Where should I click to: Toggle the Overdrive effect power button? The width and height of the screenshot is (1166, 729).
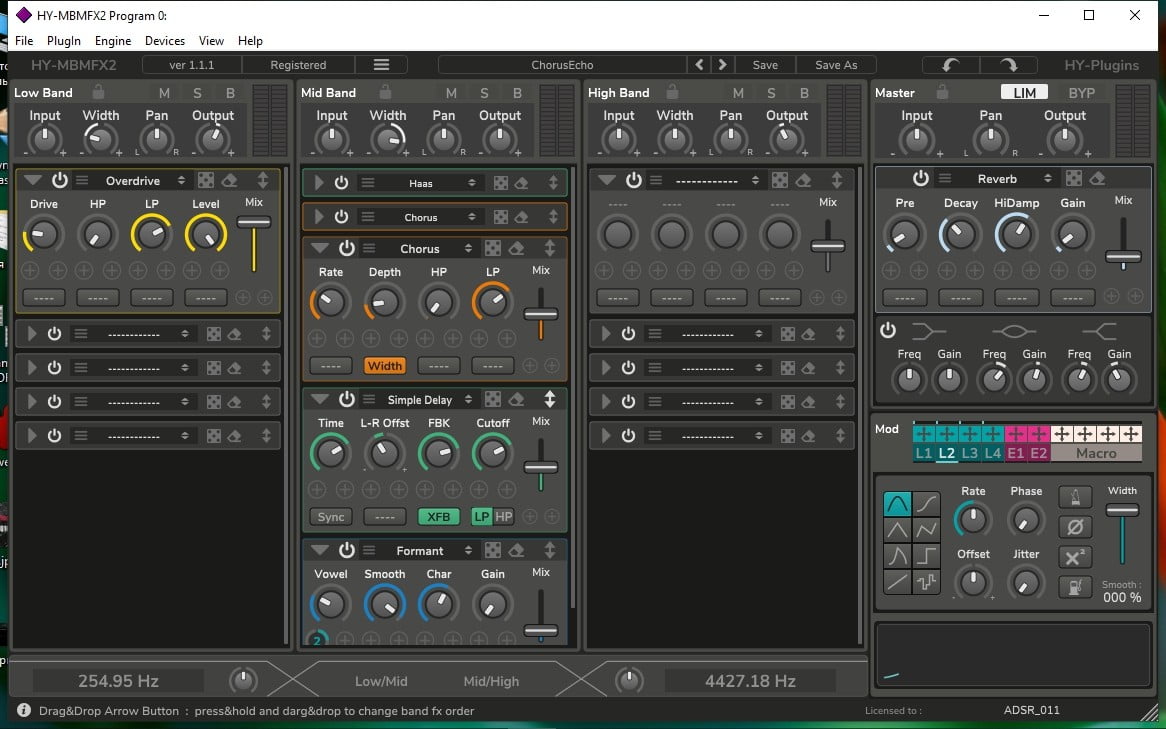[x=59, y=181]
